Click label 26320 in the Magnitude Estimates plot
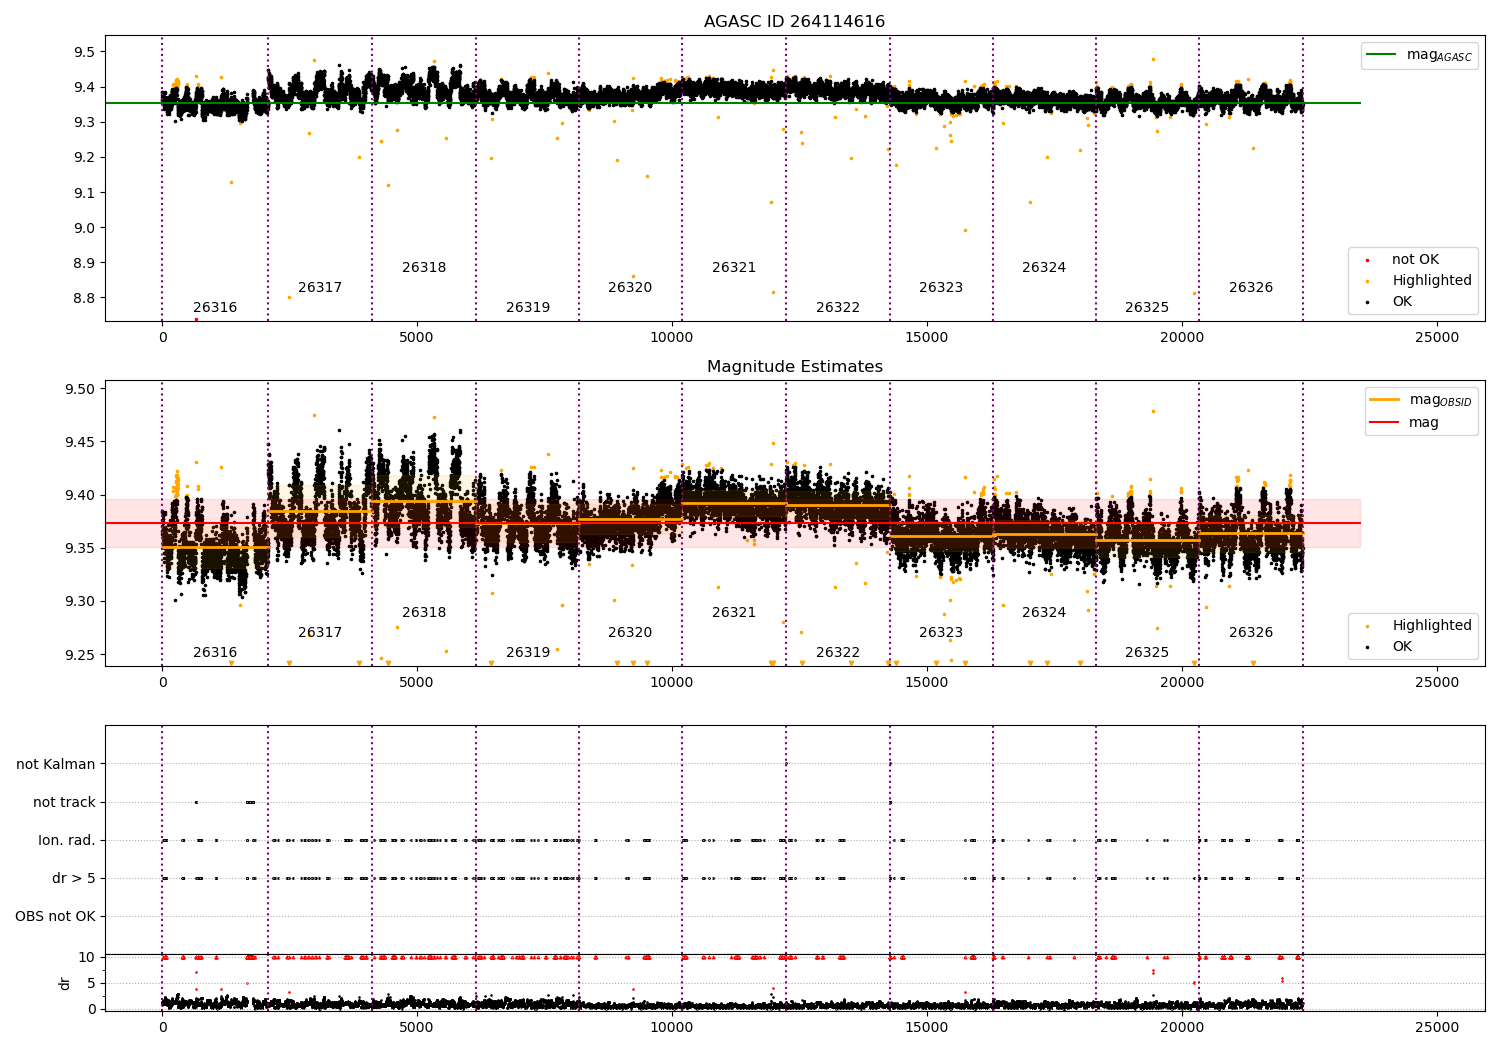The height and width of the screenshot is (1050, 1500). click(630, 633)
